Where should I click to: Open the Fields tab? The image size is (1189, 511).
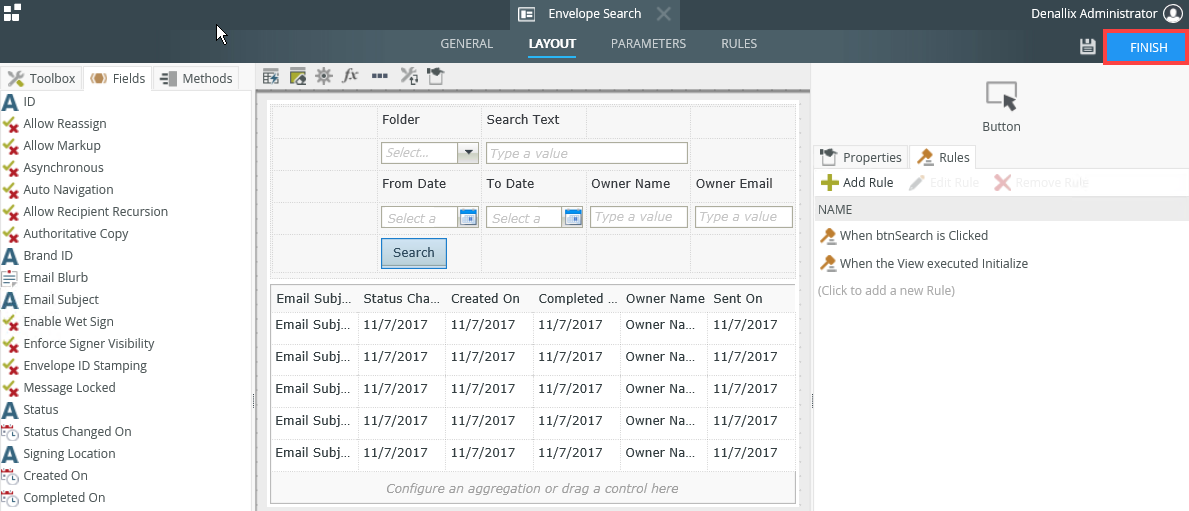118,78
